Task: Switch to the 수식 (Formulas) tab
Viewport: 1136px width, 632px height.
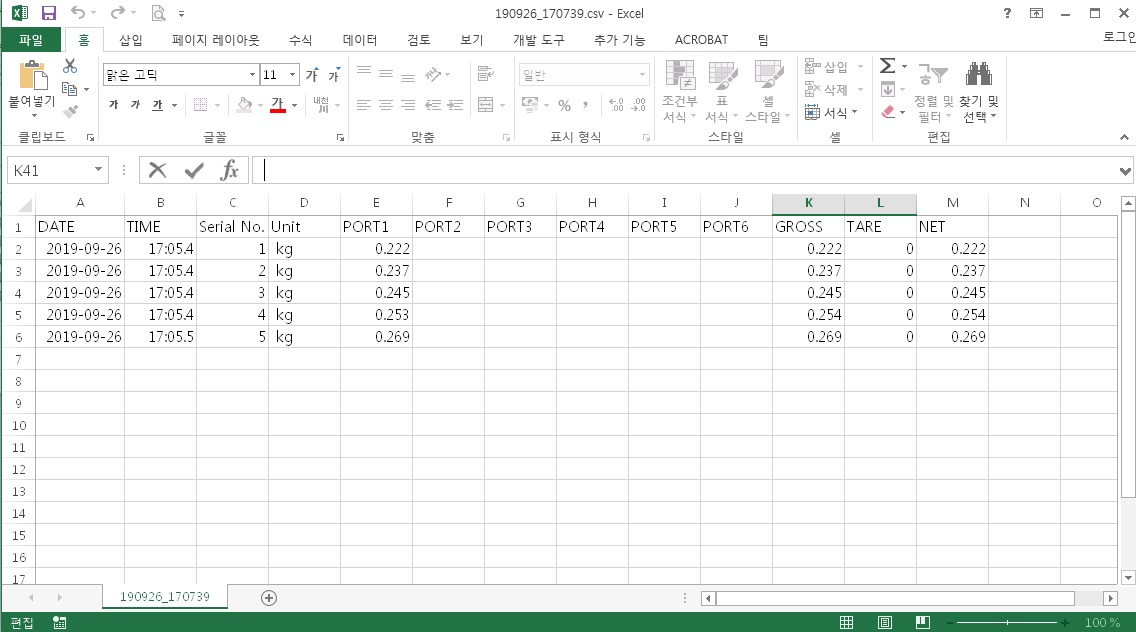Action: tap(300, 40)
